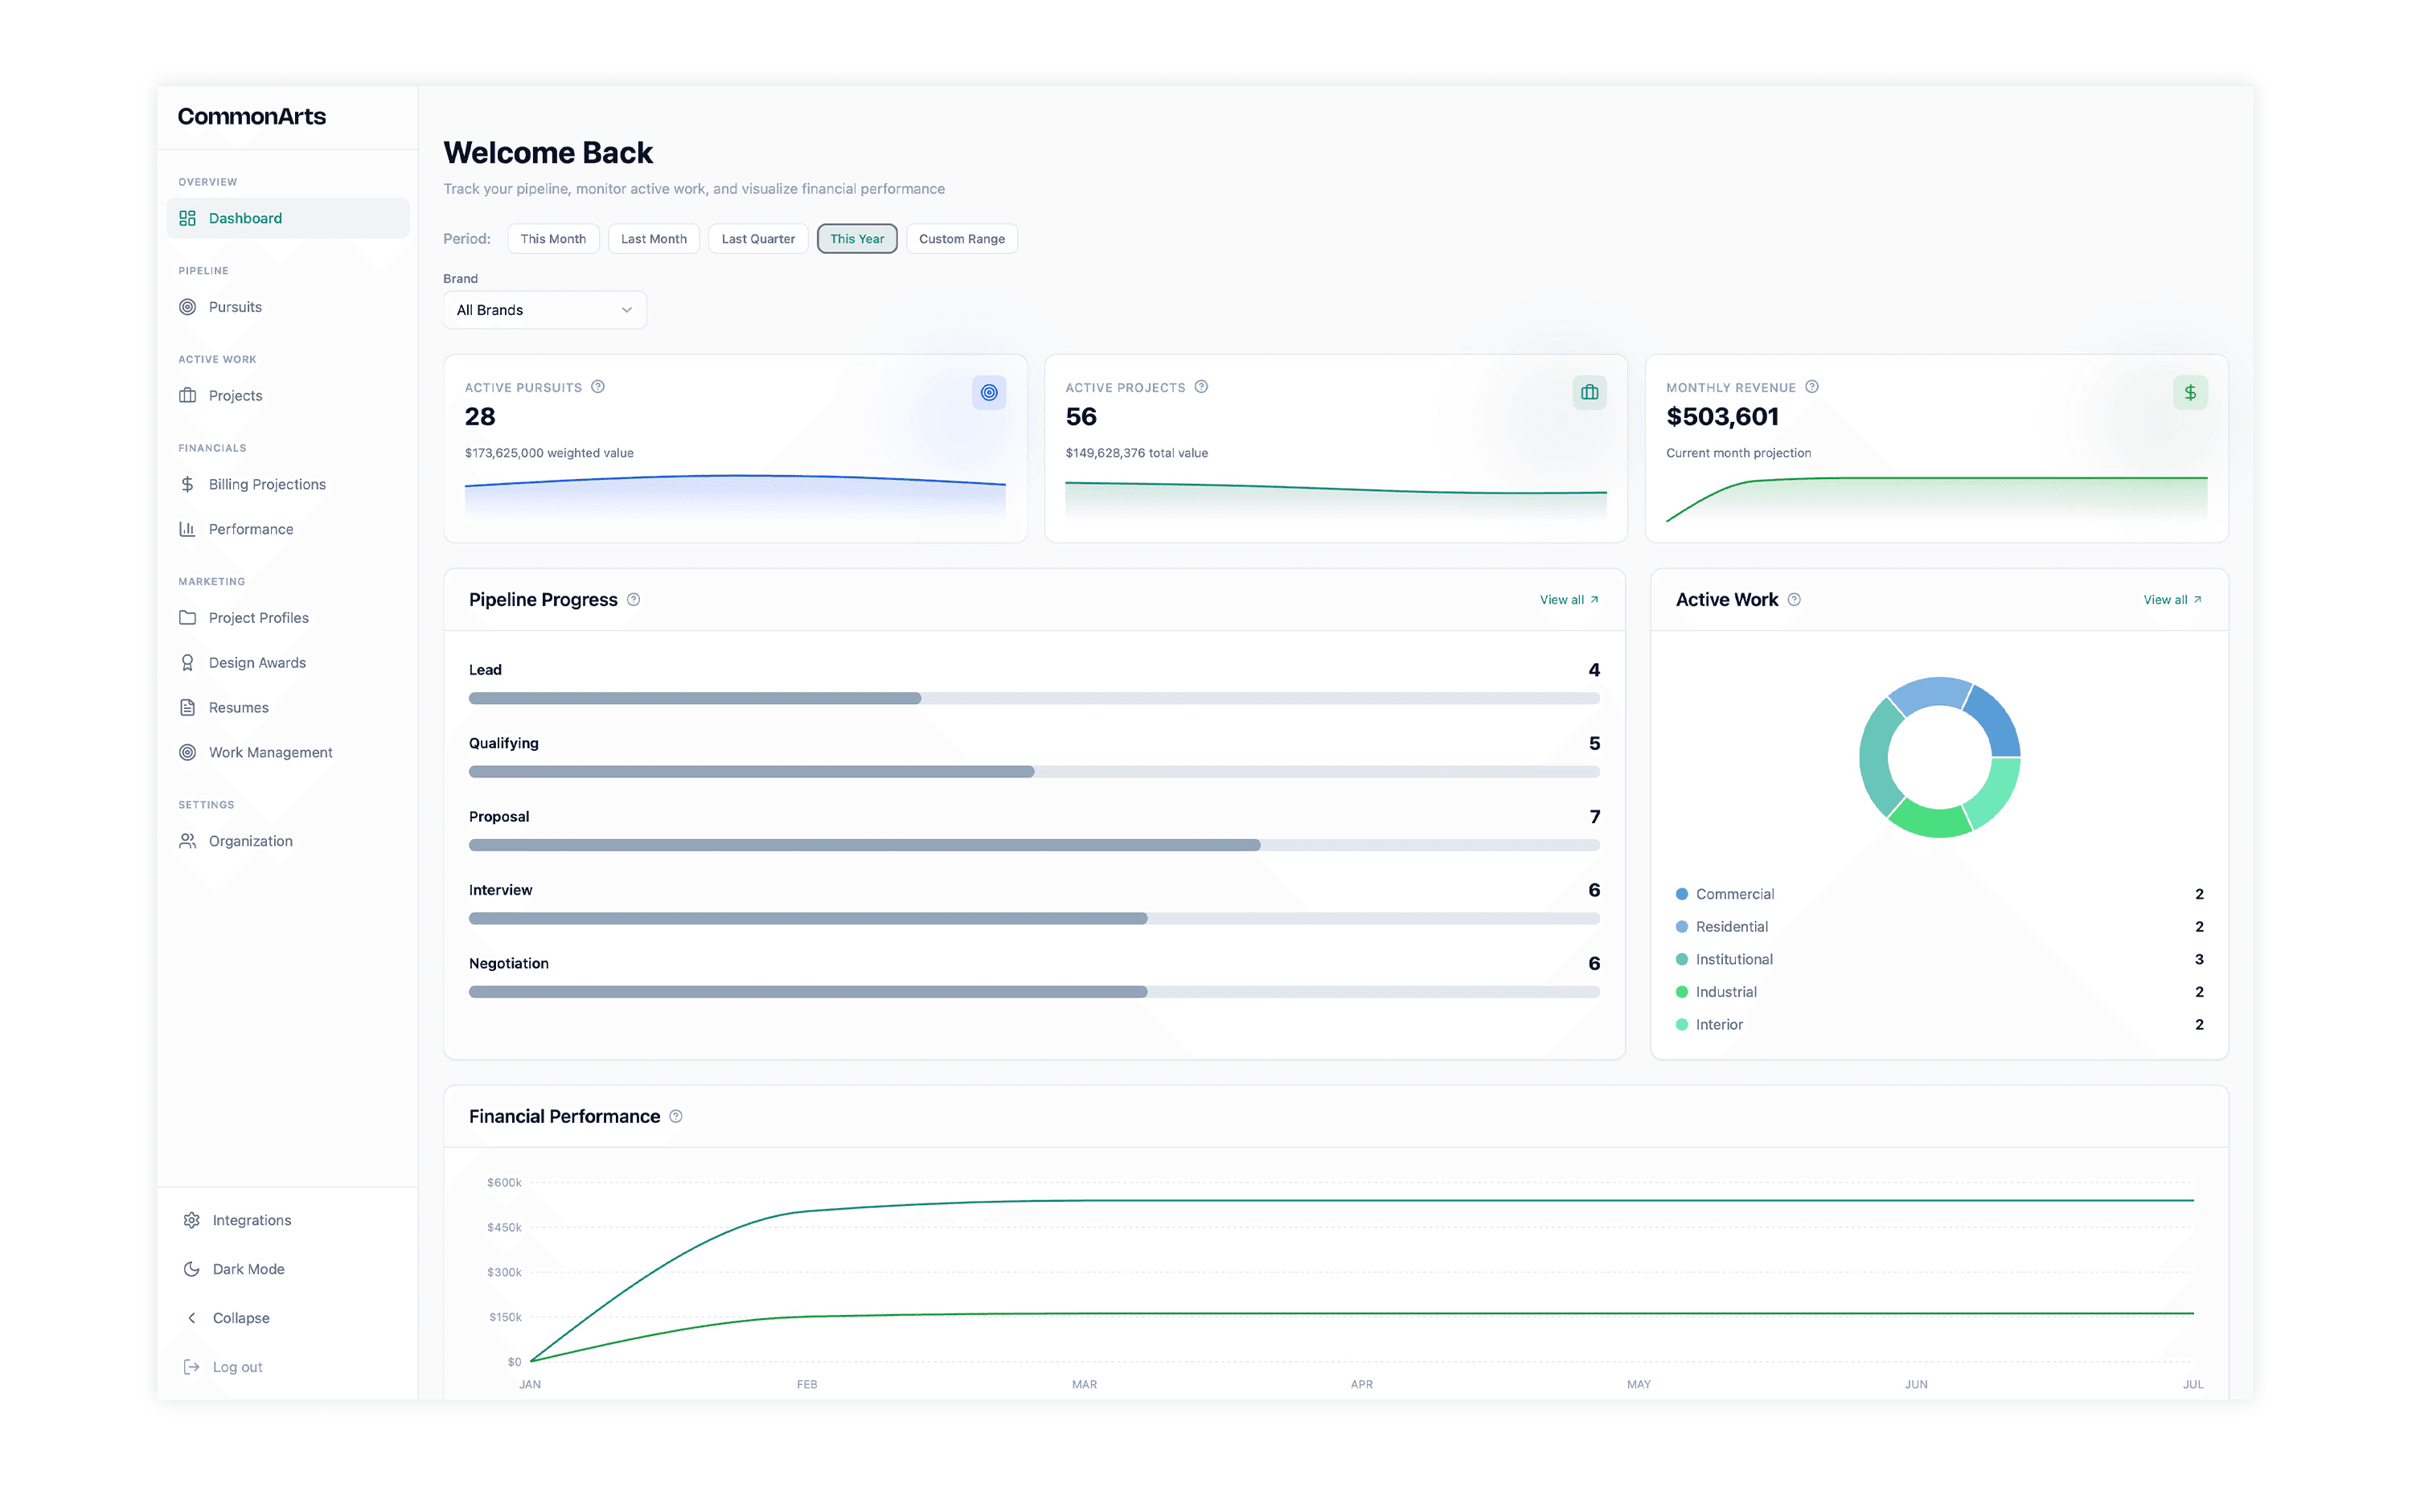This screenshot has height=1512, width=2412.
Task: Go to Billing Projections in sidebar
Action: point(267,484)
